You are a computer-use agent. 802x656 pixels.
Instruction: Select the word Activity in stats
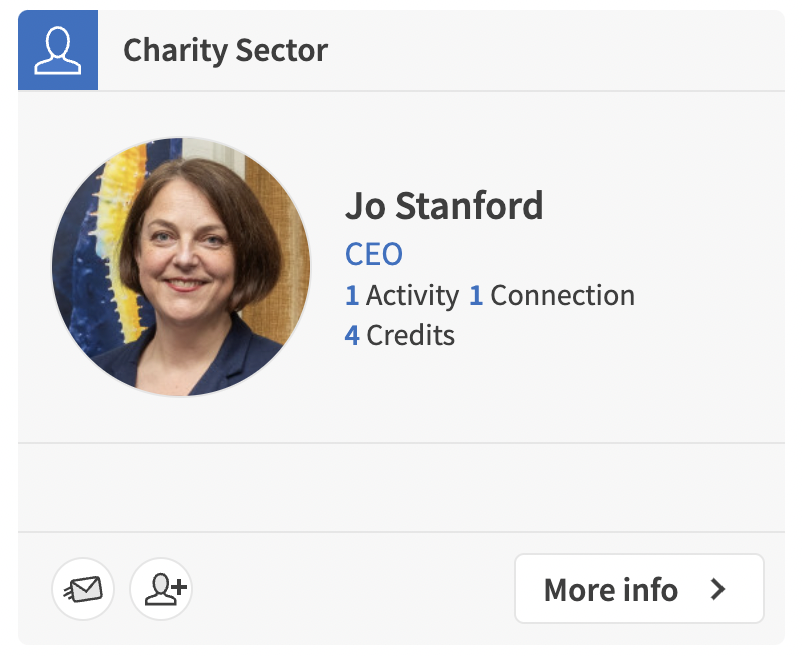coord(412,296)
